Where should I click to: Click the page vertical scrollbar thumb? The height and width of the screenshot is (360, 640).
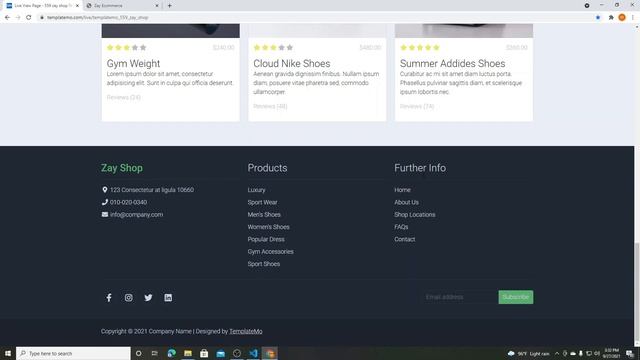click(x=637, y=292)
